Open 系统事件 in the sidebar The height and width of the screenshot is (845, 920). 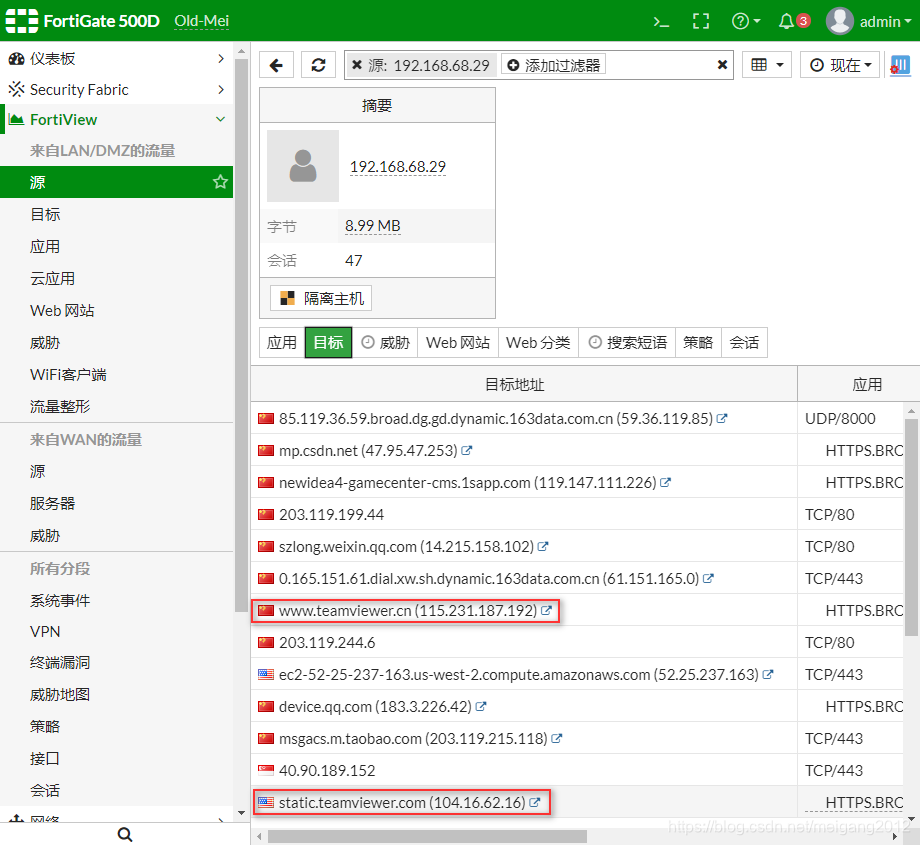tap(60, 600)
